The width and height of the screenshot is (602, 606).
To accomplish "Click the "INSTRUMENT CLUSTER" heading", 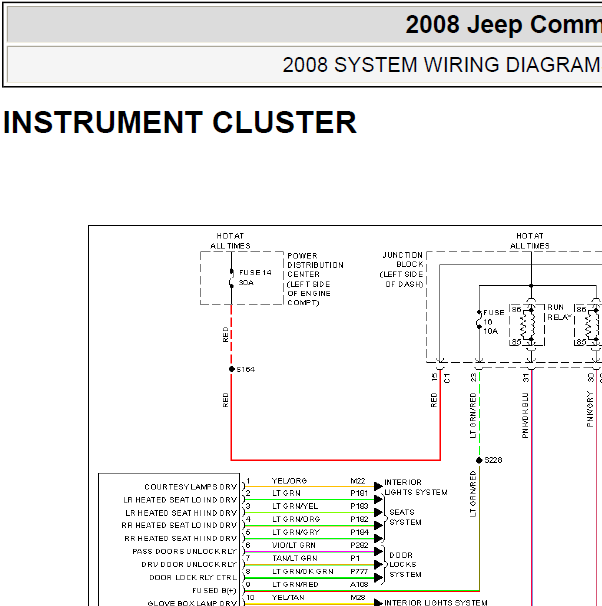I will (180, 123).
